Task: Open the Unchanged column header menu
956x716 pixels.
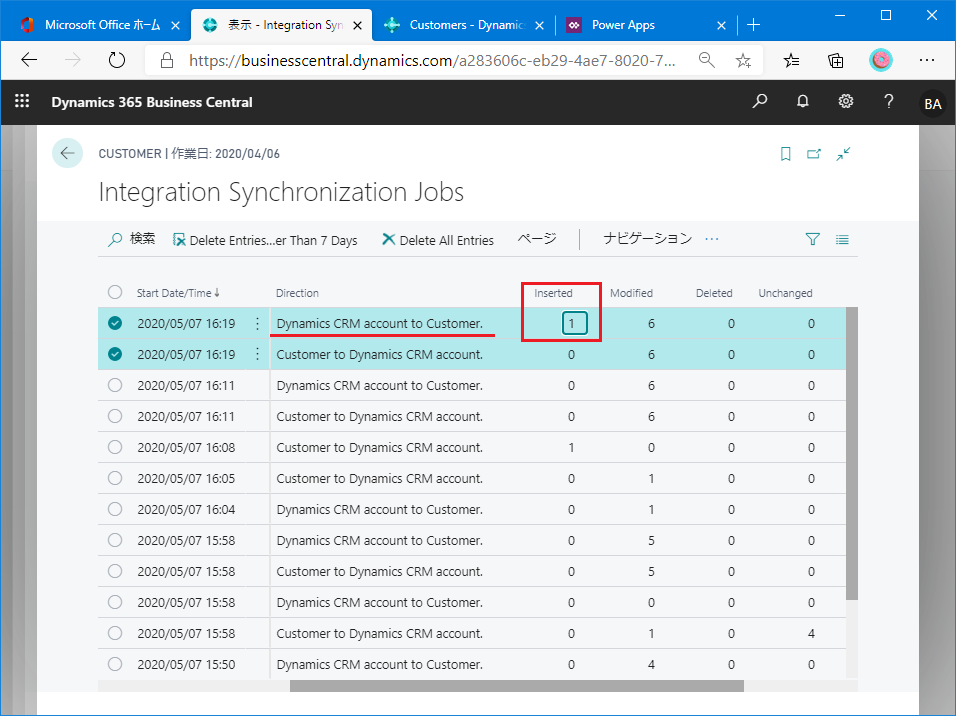Action: coord(785,293)
